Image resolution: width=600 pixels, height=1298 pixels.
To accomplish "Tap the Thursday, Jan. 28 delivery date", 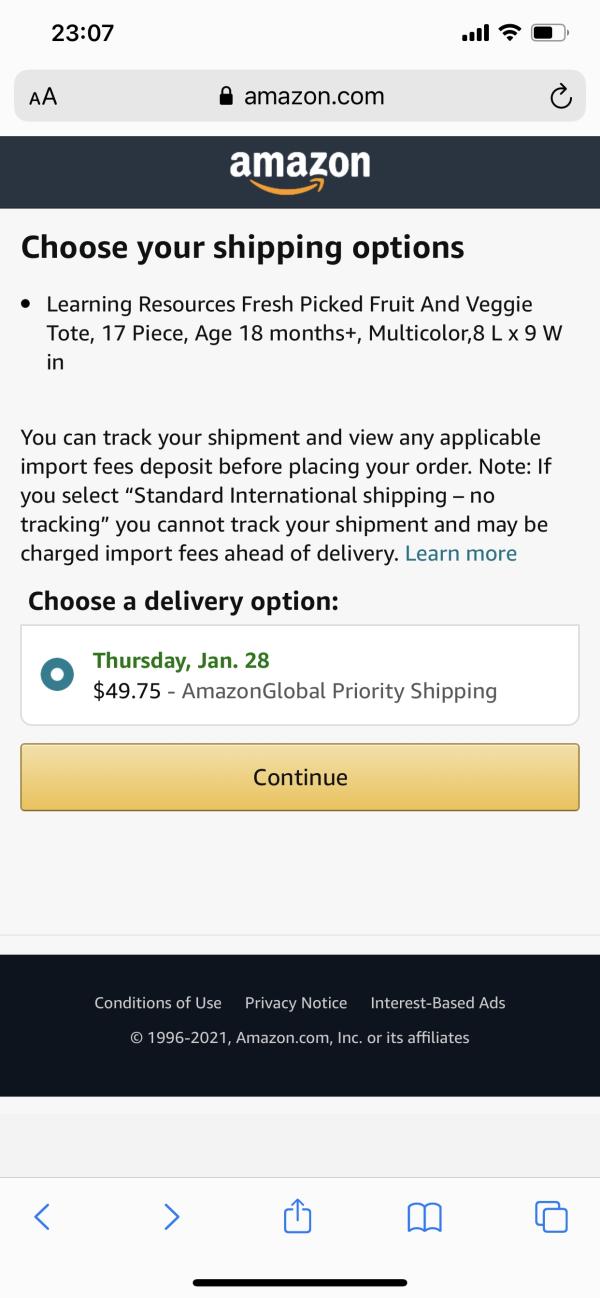I will (x=181, y=660).
